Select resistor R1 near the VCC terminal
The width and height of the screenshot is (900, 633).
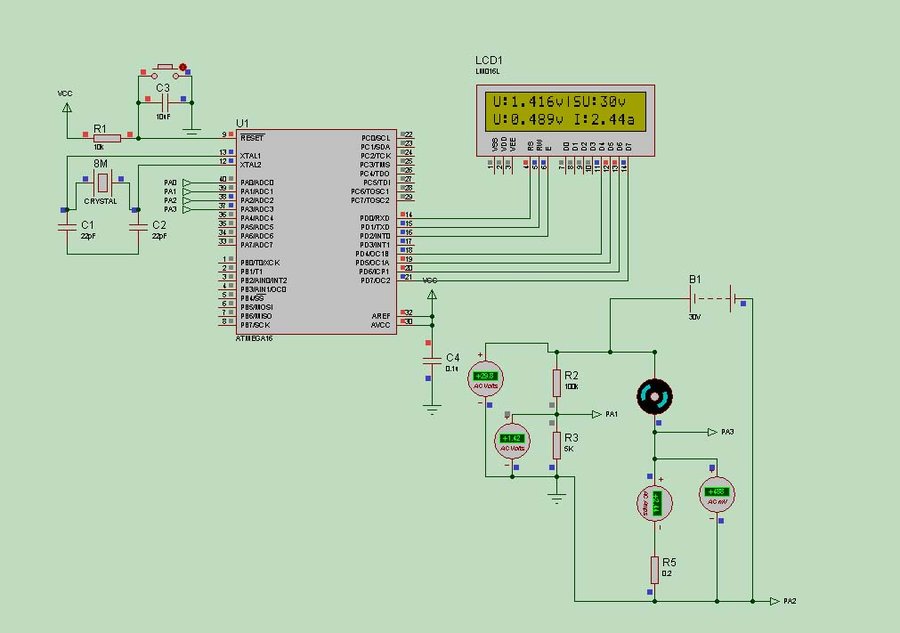pyautogui.click(x=107, y=138)
